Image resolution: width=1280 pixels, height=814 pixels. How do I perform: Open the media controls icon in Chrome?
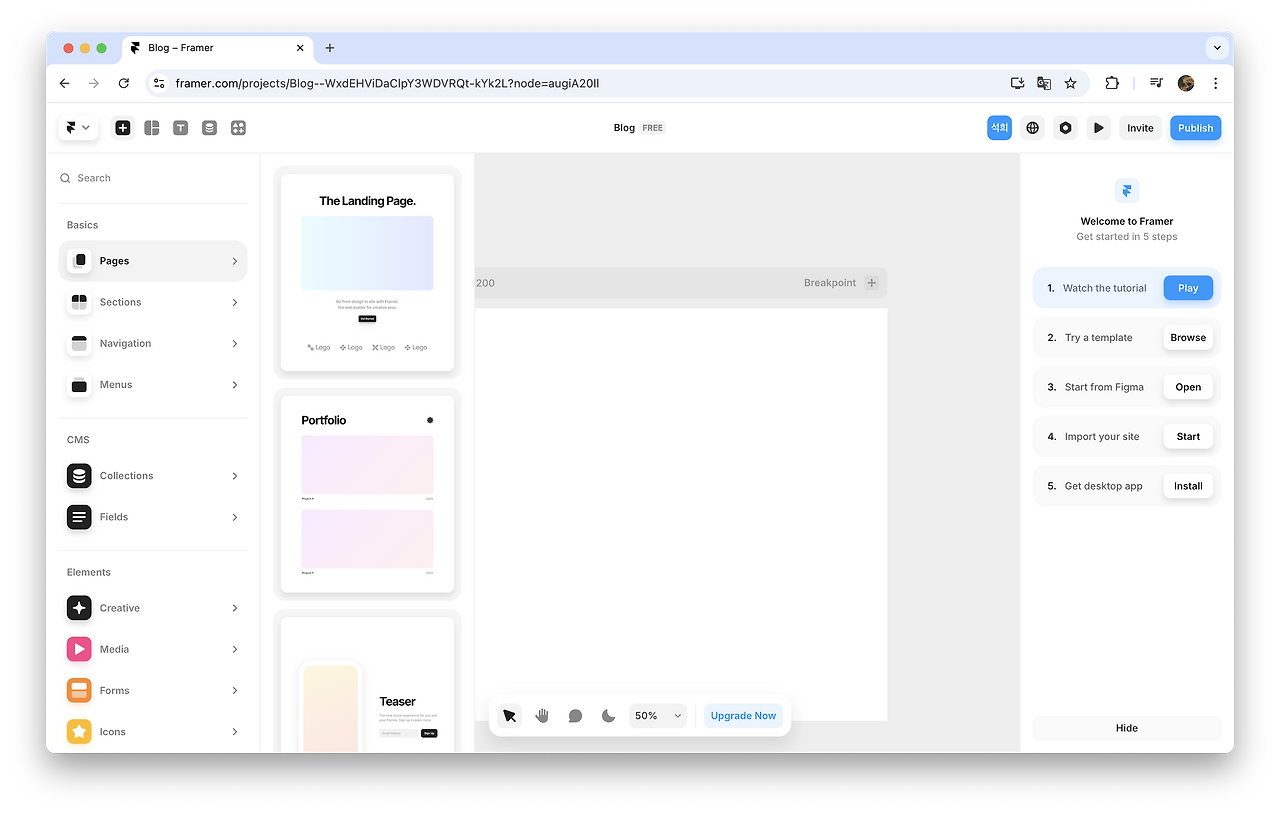1156,84
